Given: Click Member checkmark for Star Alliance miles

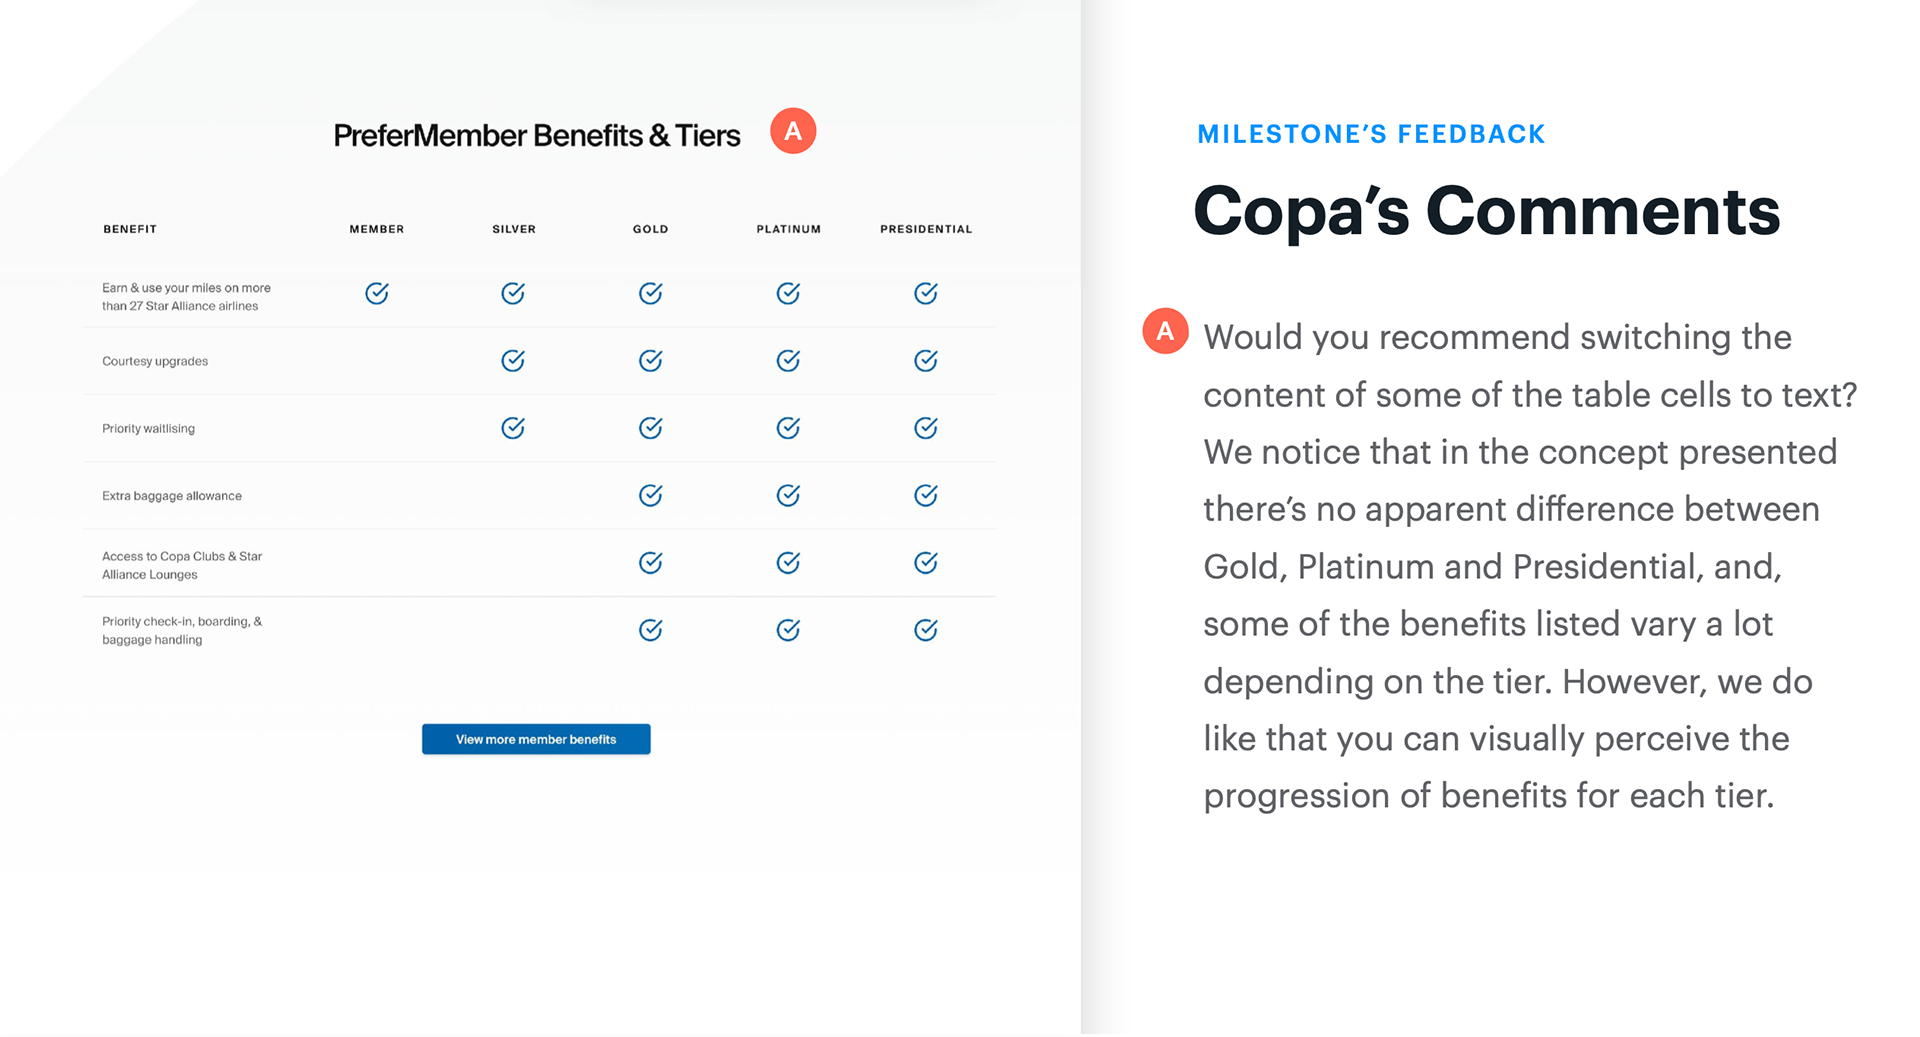Looking at the screenshot, I should point(377,293).
